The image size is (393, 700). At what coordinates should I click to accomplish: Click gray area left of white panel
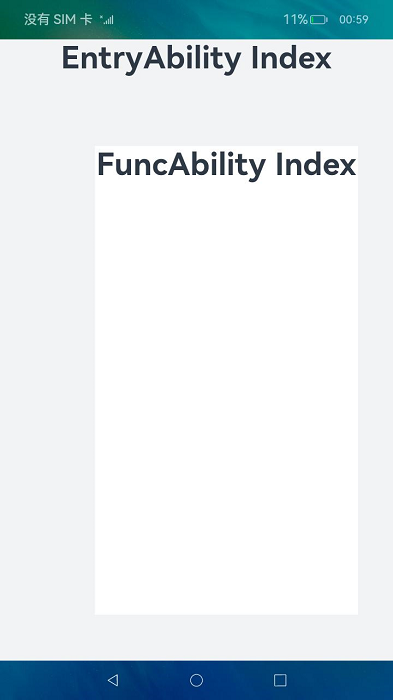coord(47,380)
